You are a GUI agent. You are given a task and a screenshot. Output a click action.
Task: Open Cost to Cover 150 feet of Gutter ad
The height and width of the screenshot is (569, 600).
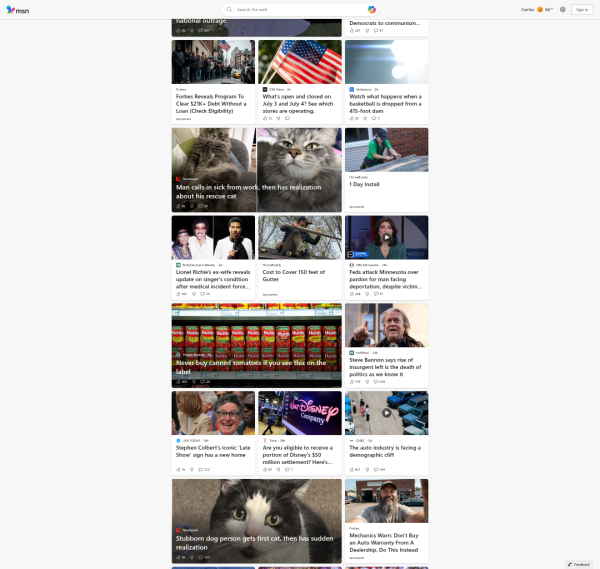coord(293,276)
